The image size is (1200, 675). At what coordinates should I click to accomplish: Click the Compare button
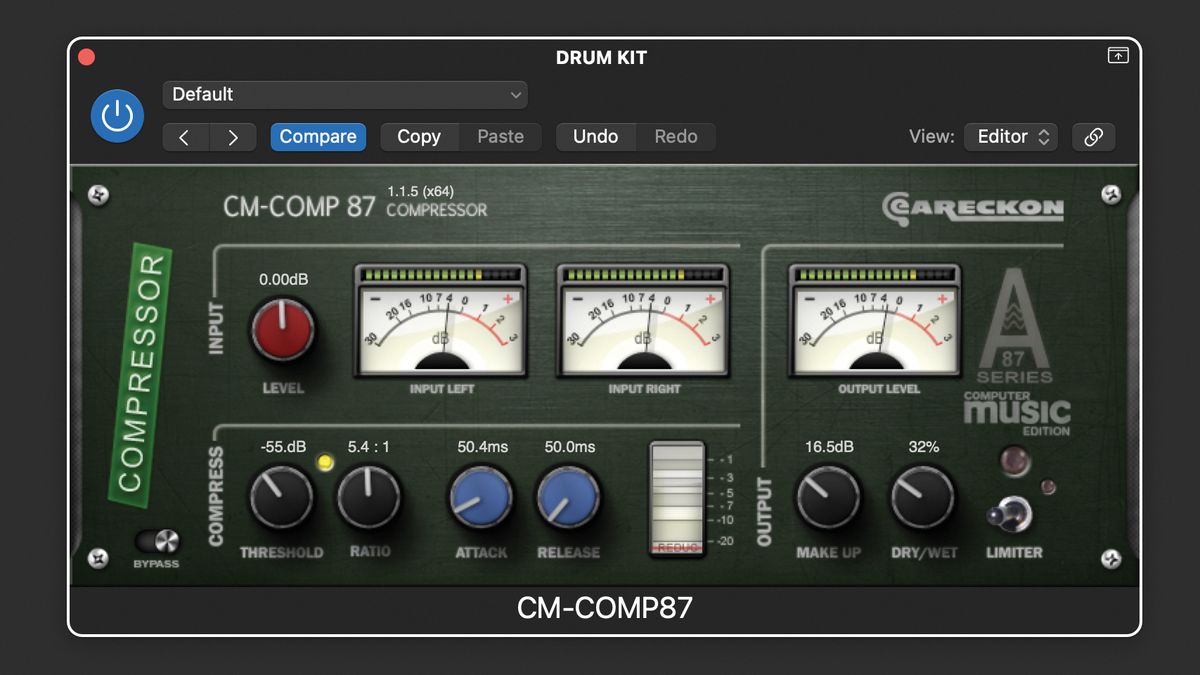(318, 137)
